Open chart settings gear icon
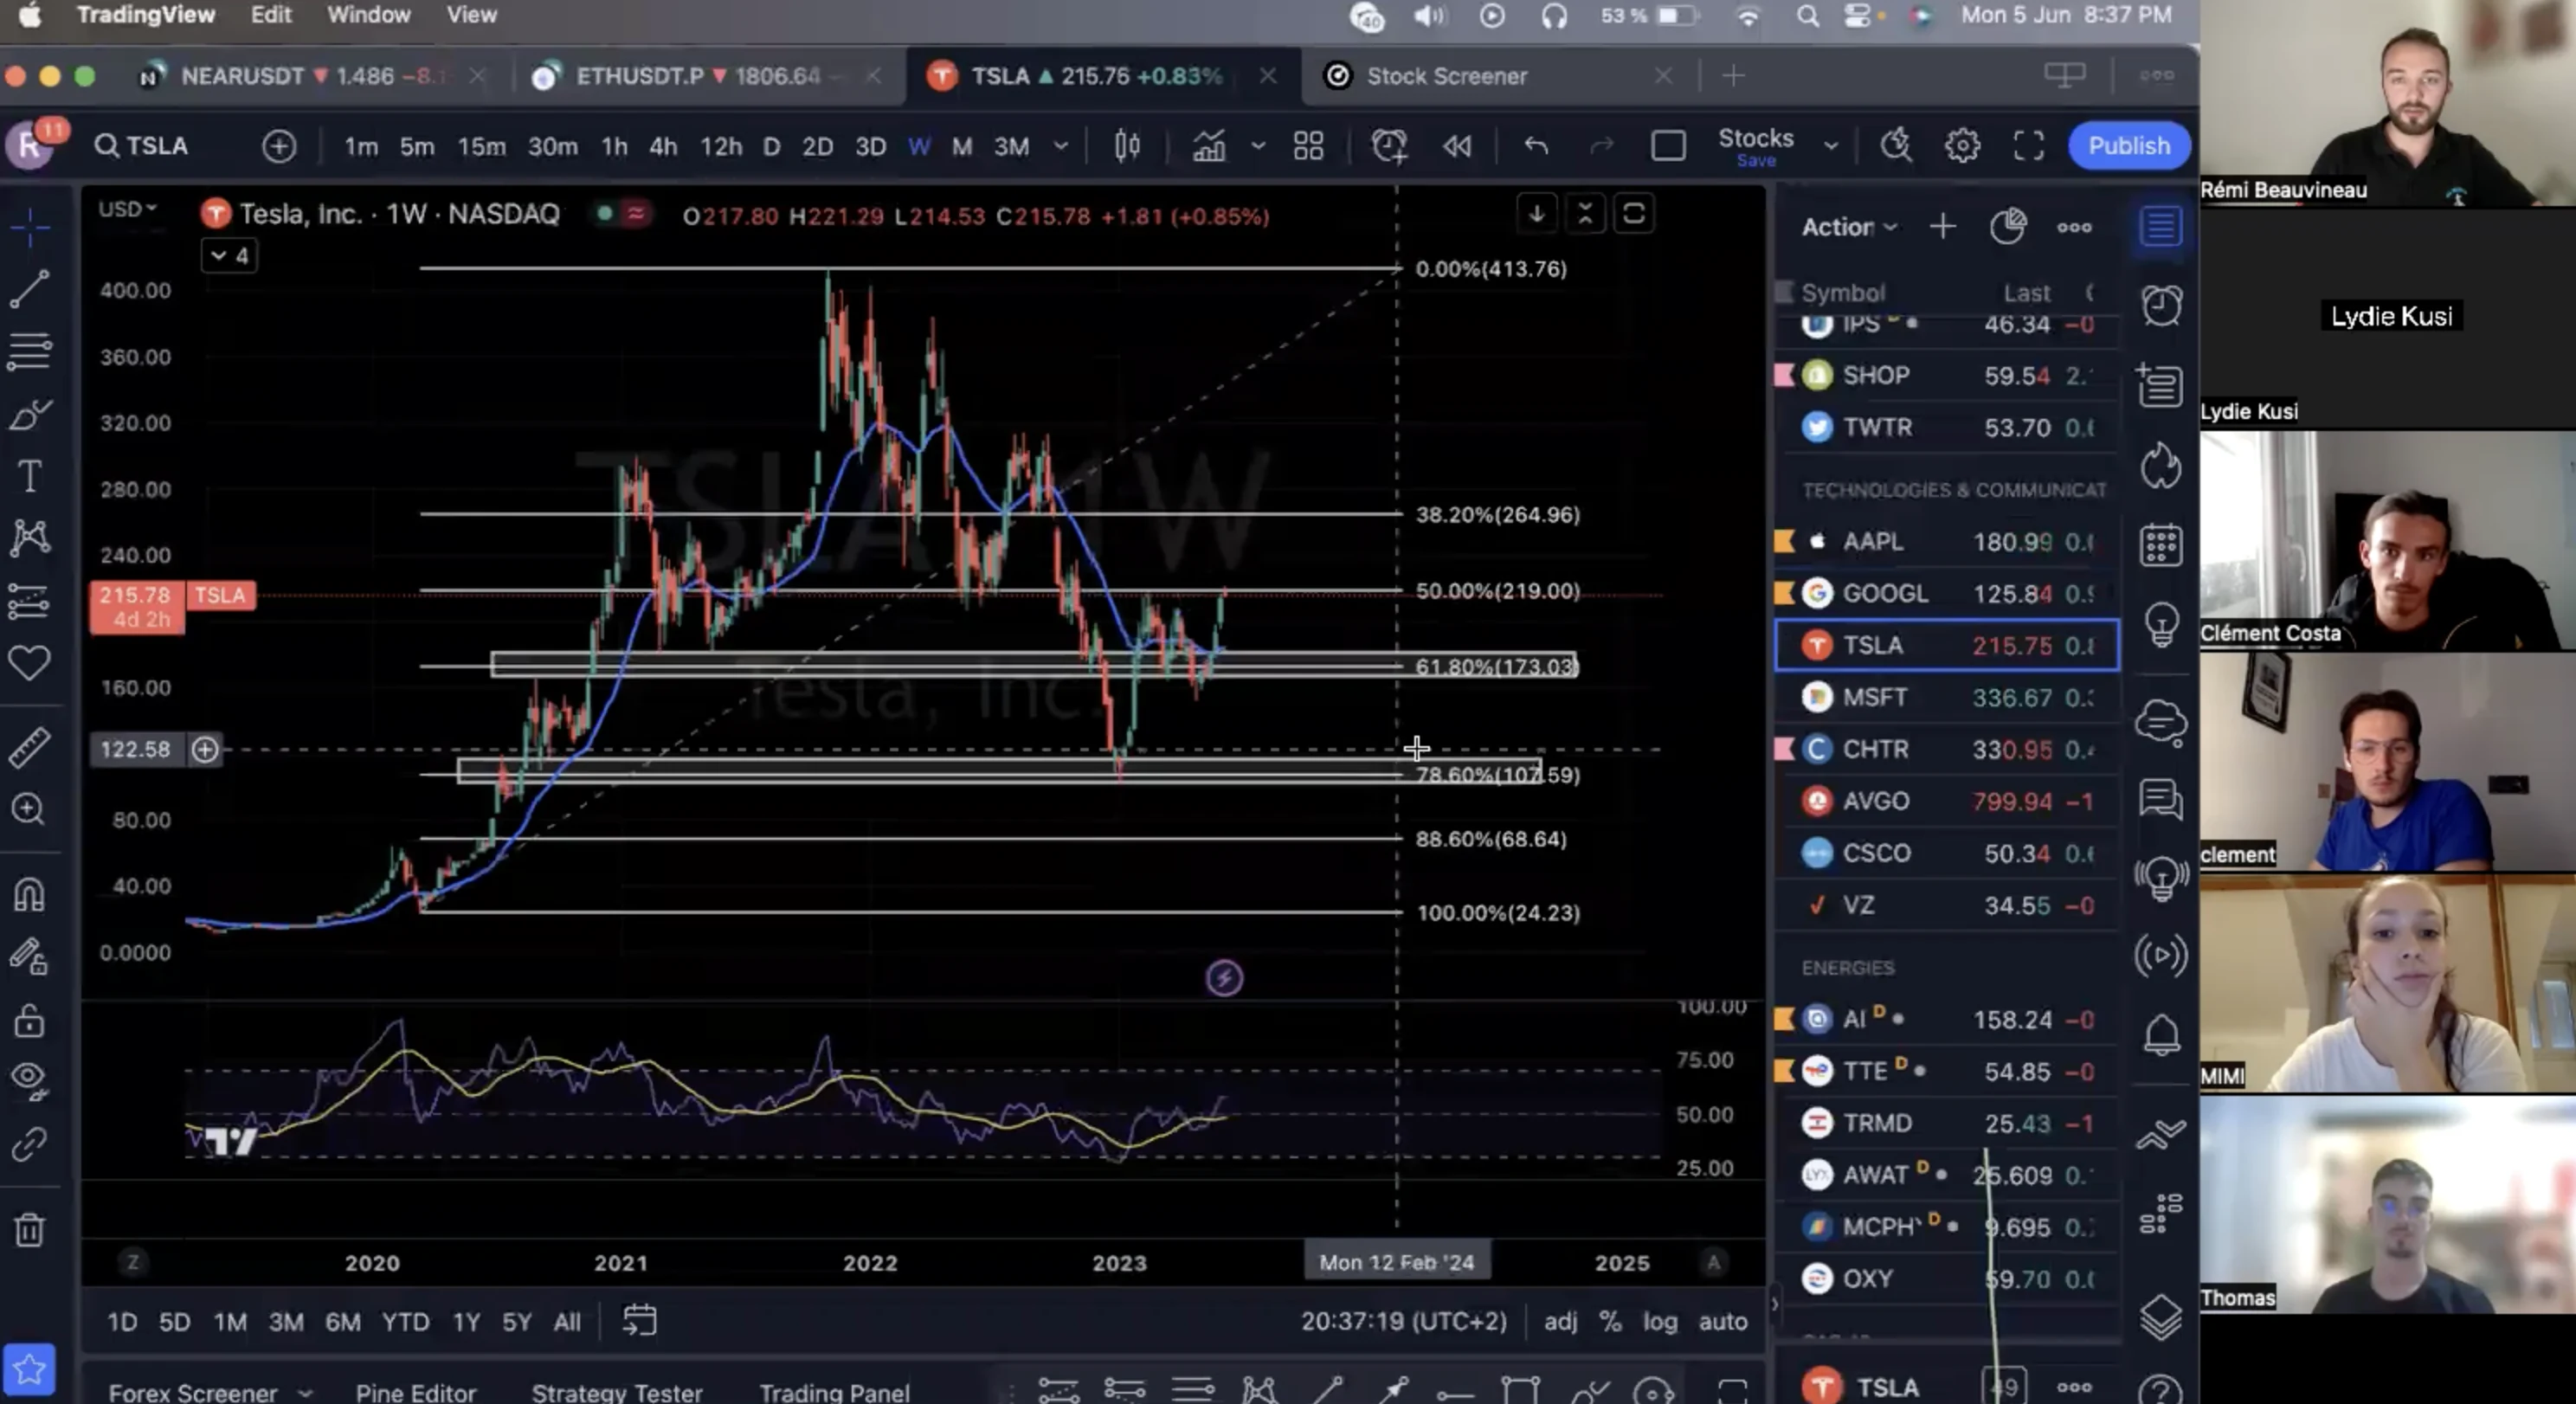 point(1961,146)
